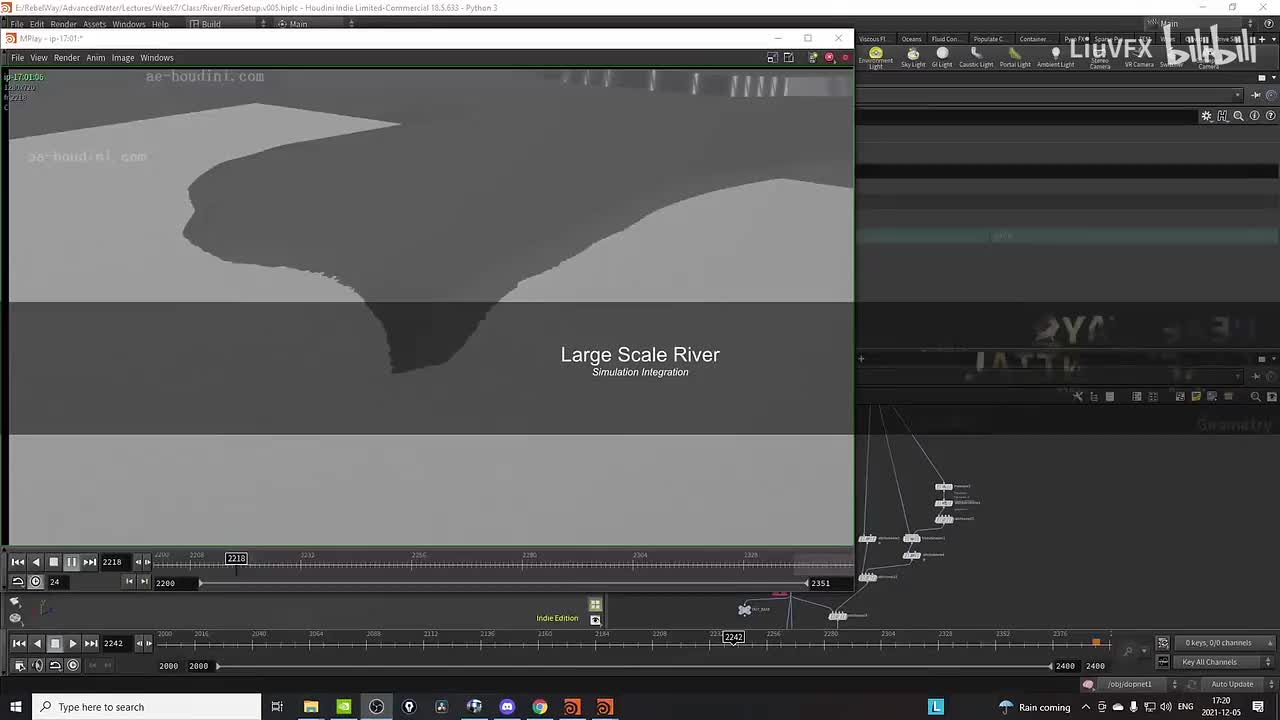Viewport: 1280px width, 720px height.
Task: Stop playback on Houdini playbar
Action: pos(55,643)
